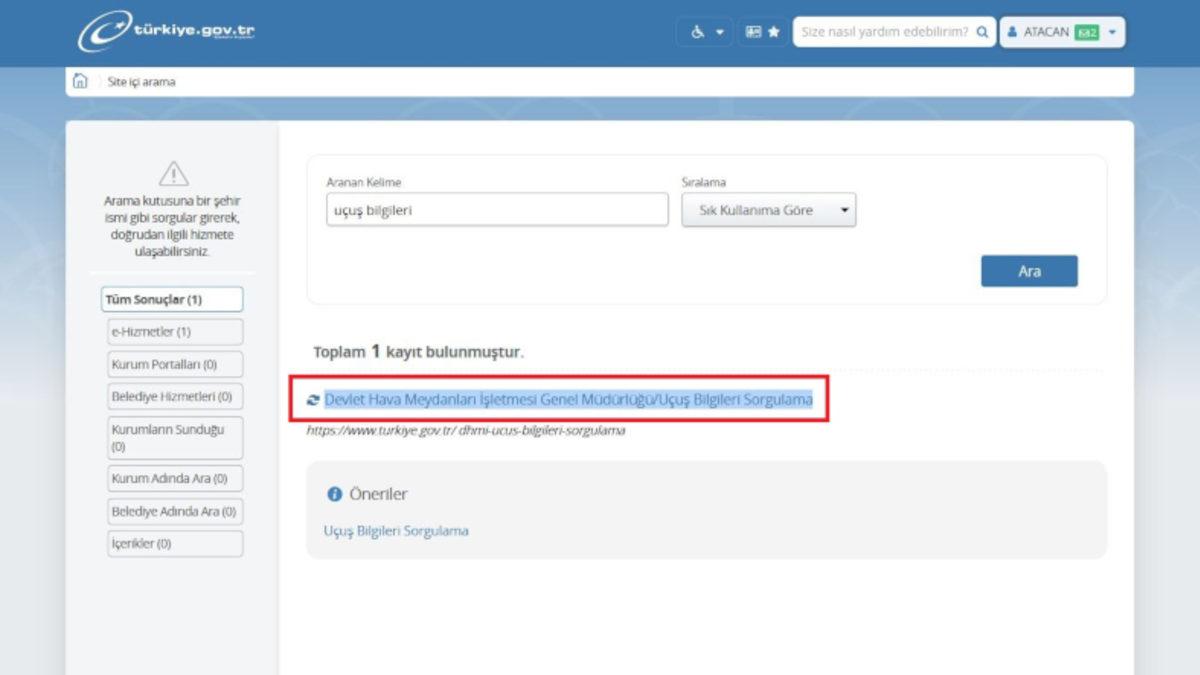Select the İçerikler (0) filter
This screenshot has width=1200, height=675.
coord(174,544)
